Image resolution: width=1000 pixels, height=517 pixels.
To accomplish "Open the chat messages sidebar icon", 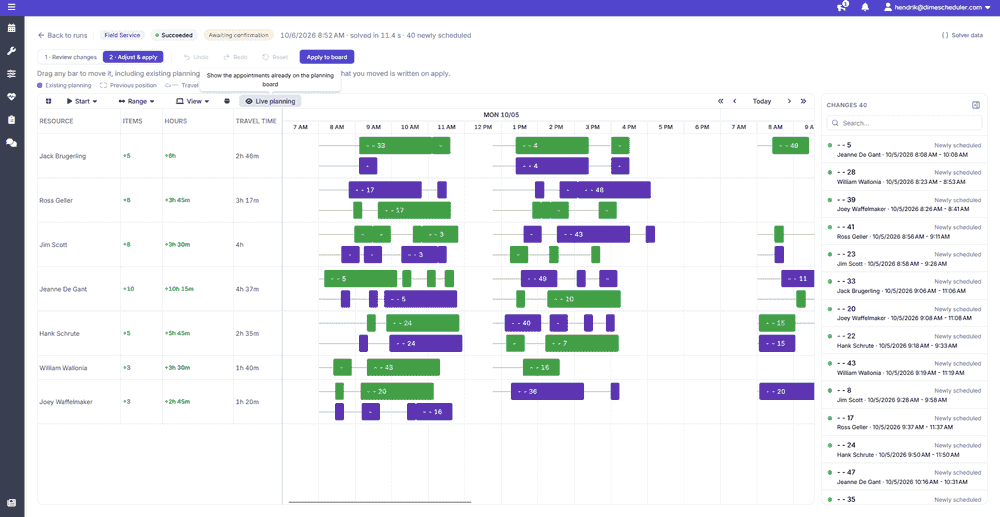I will coord(11,143).
